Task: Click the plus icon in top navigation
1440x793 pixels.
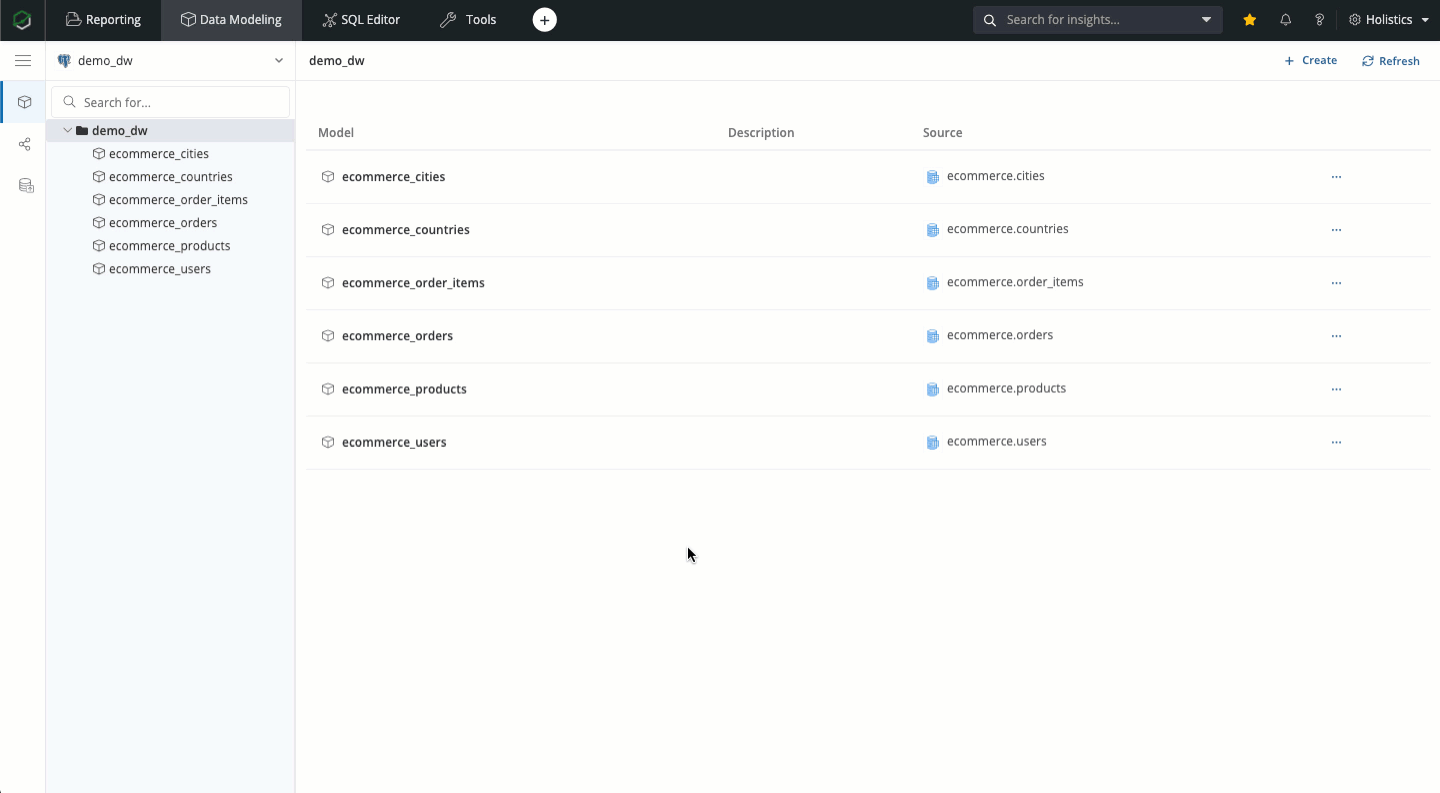Action: click(x=544, y=20)
